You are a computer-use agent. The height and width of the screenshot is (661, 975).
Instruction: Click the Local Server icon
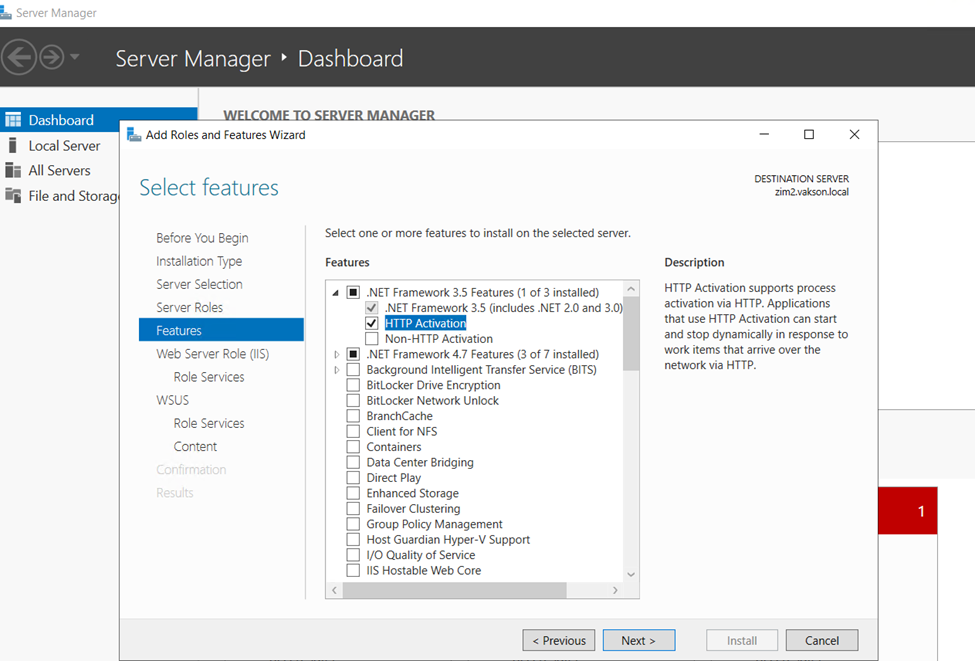tap(13, 146)
